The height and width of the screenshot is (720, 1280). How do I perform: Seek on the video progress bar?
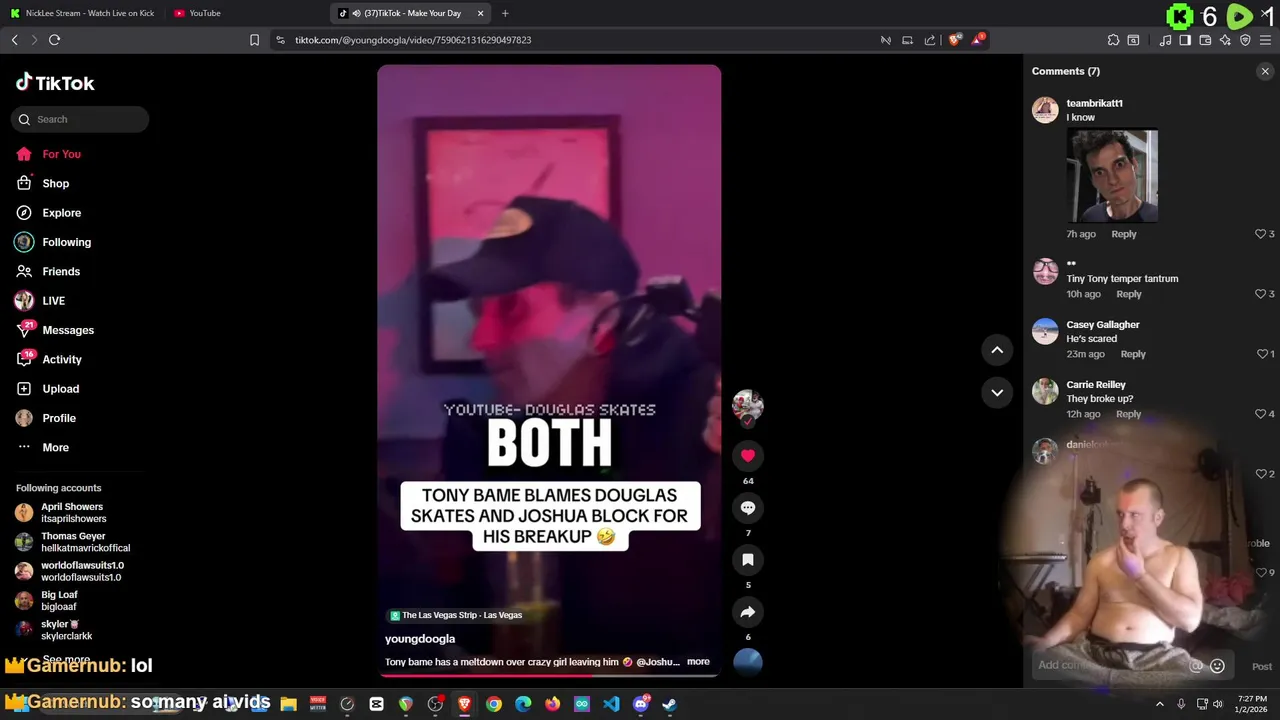549,675
